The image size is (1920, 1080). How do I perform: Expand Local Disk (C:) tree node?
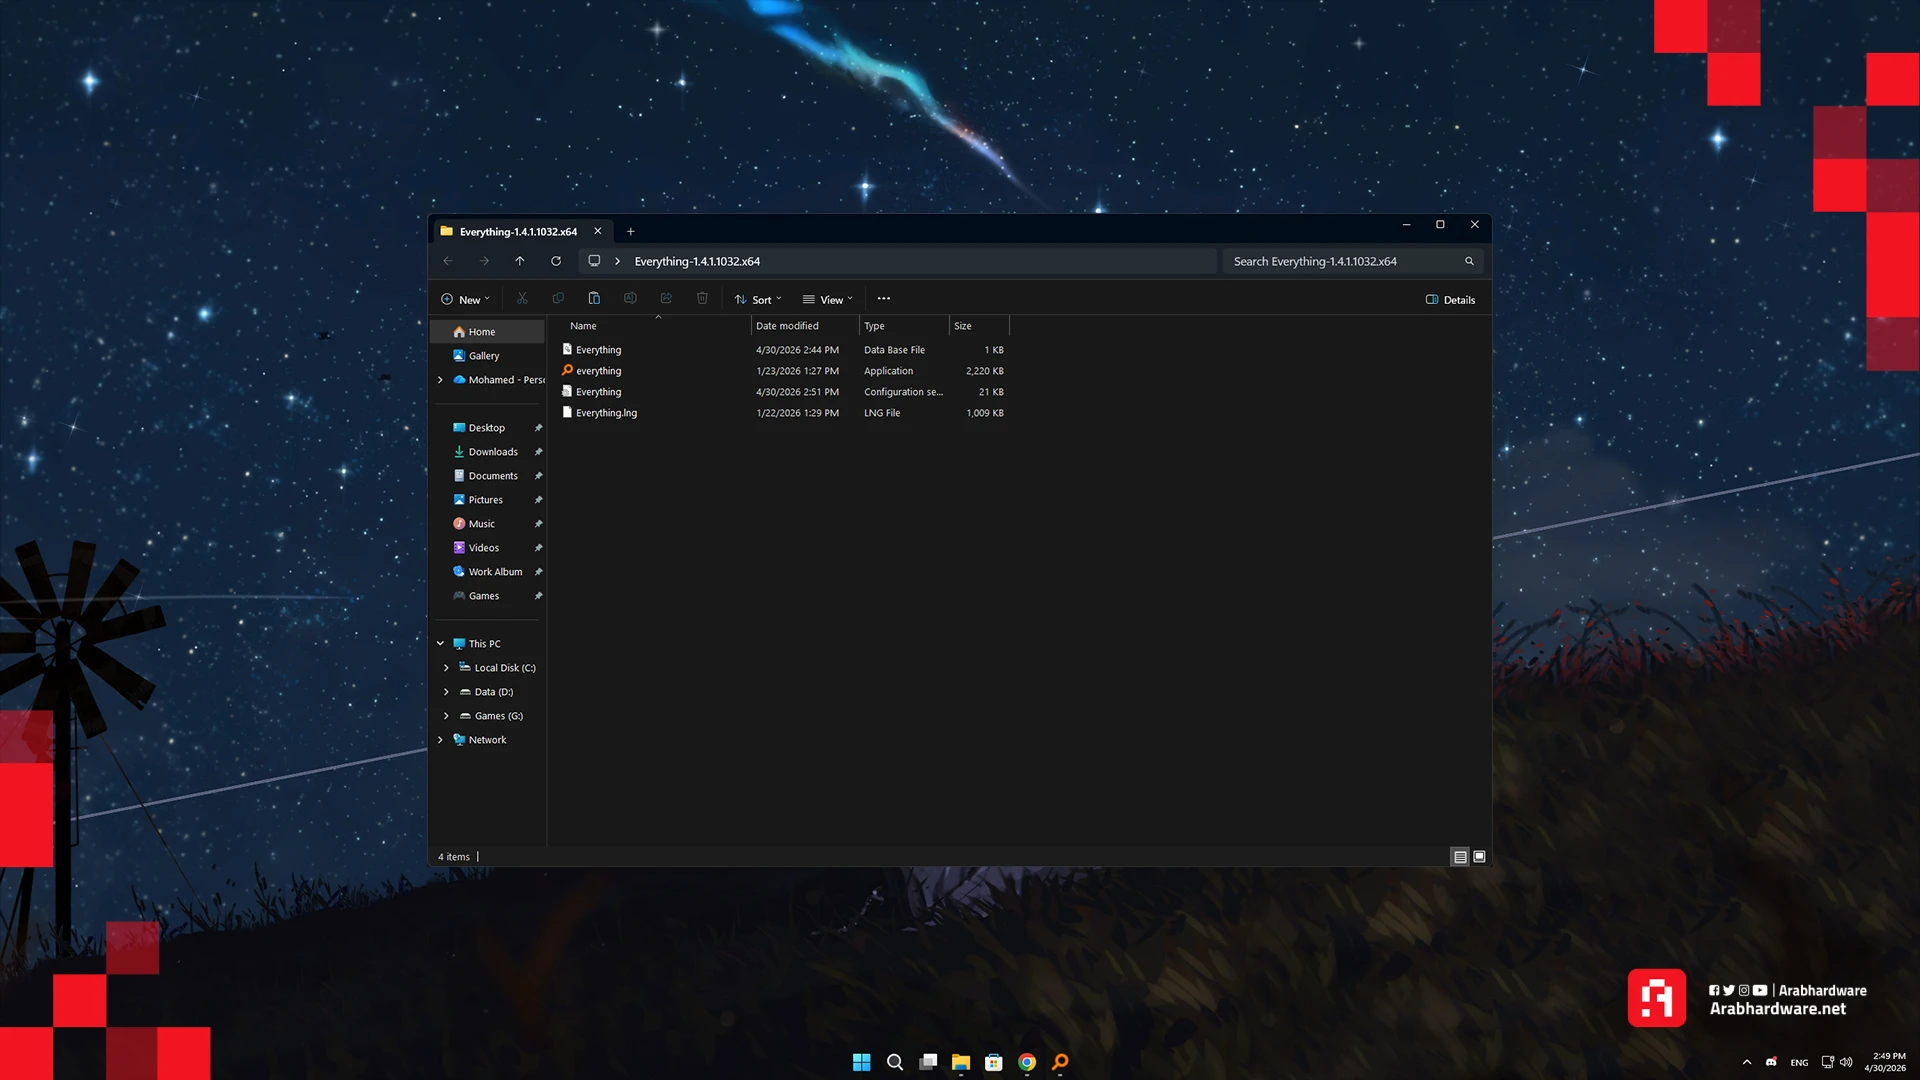point(446,668)
